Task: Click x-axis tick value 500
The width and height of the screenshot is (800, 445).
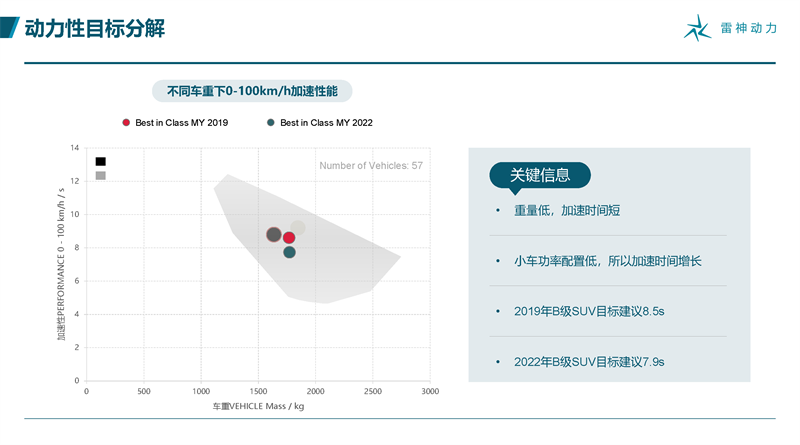Action: click(143, 391)
